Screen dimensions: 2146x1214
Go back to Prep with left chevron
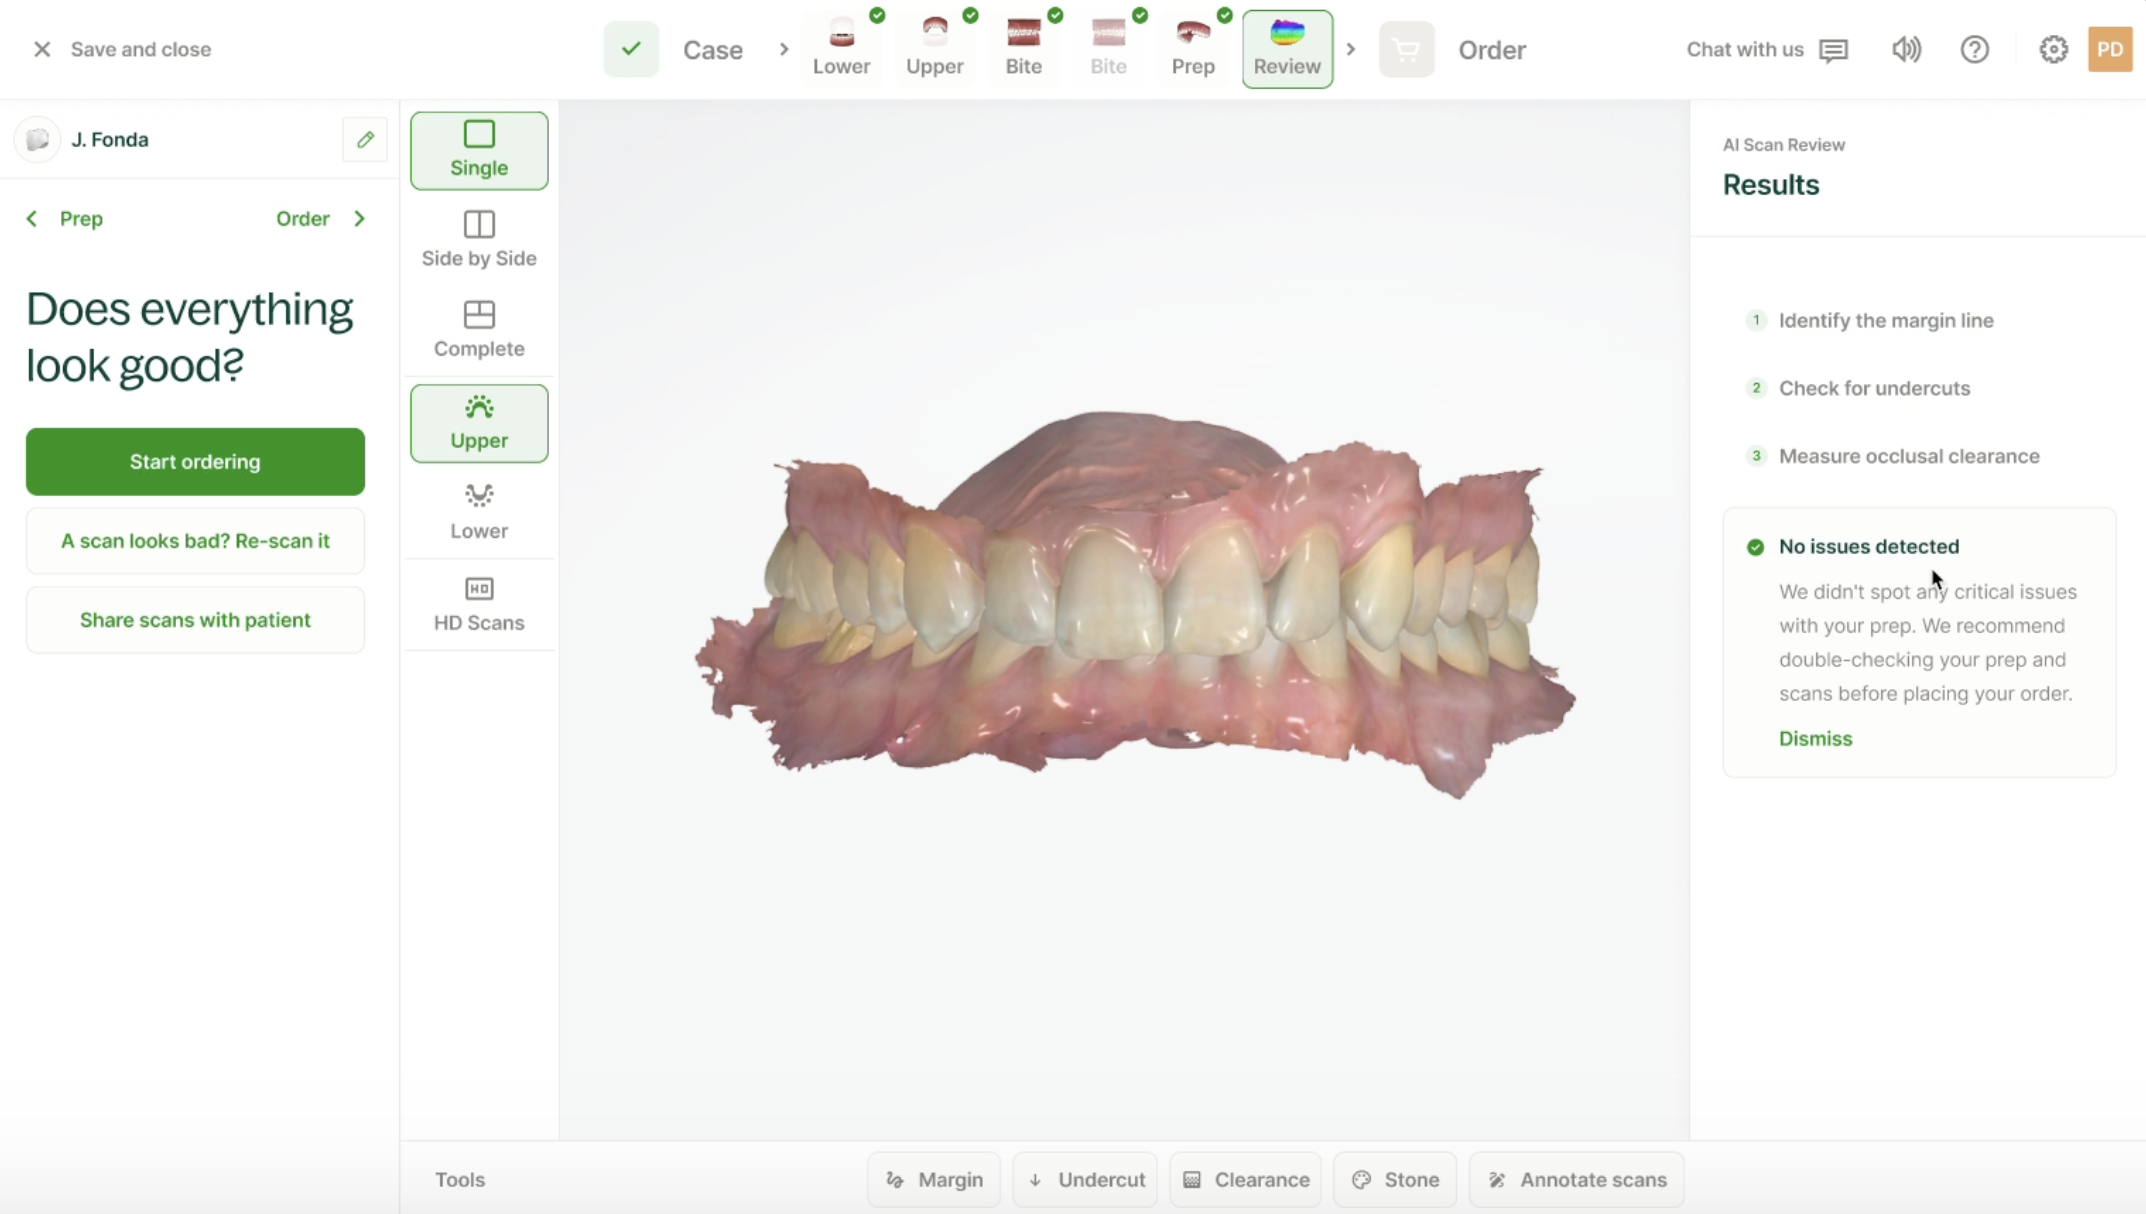pos(33,219)
